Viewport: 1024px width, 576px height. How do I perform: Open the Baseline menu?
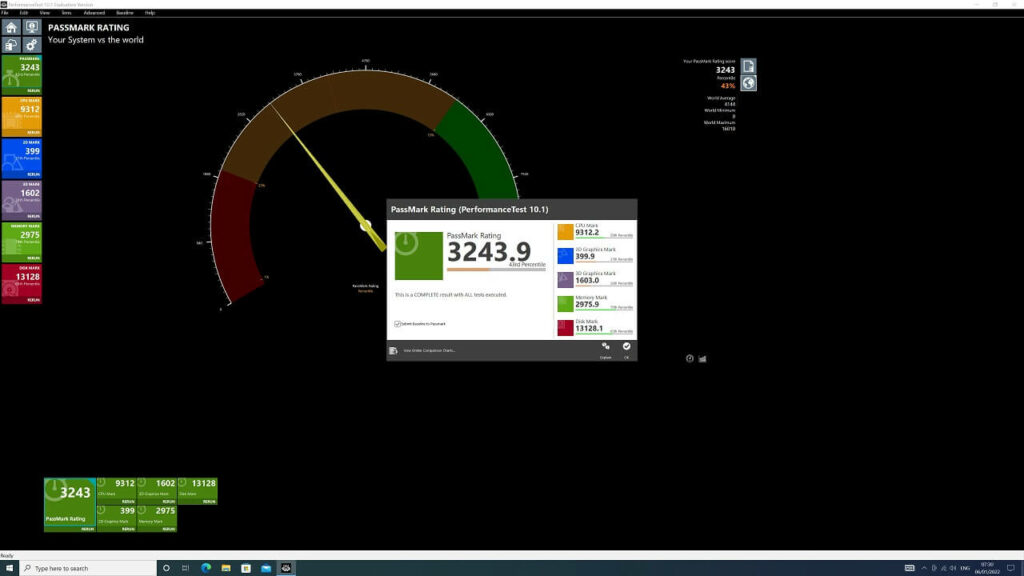[x=125, y=13]
